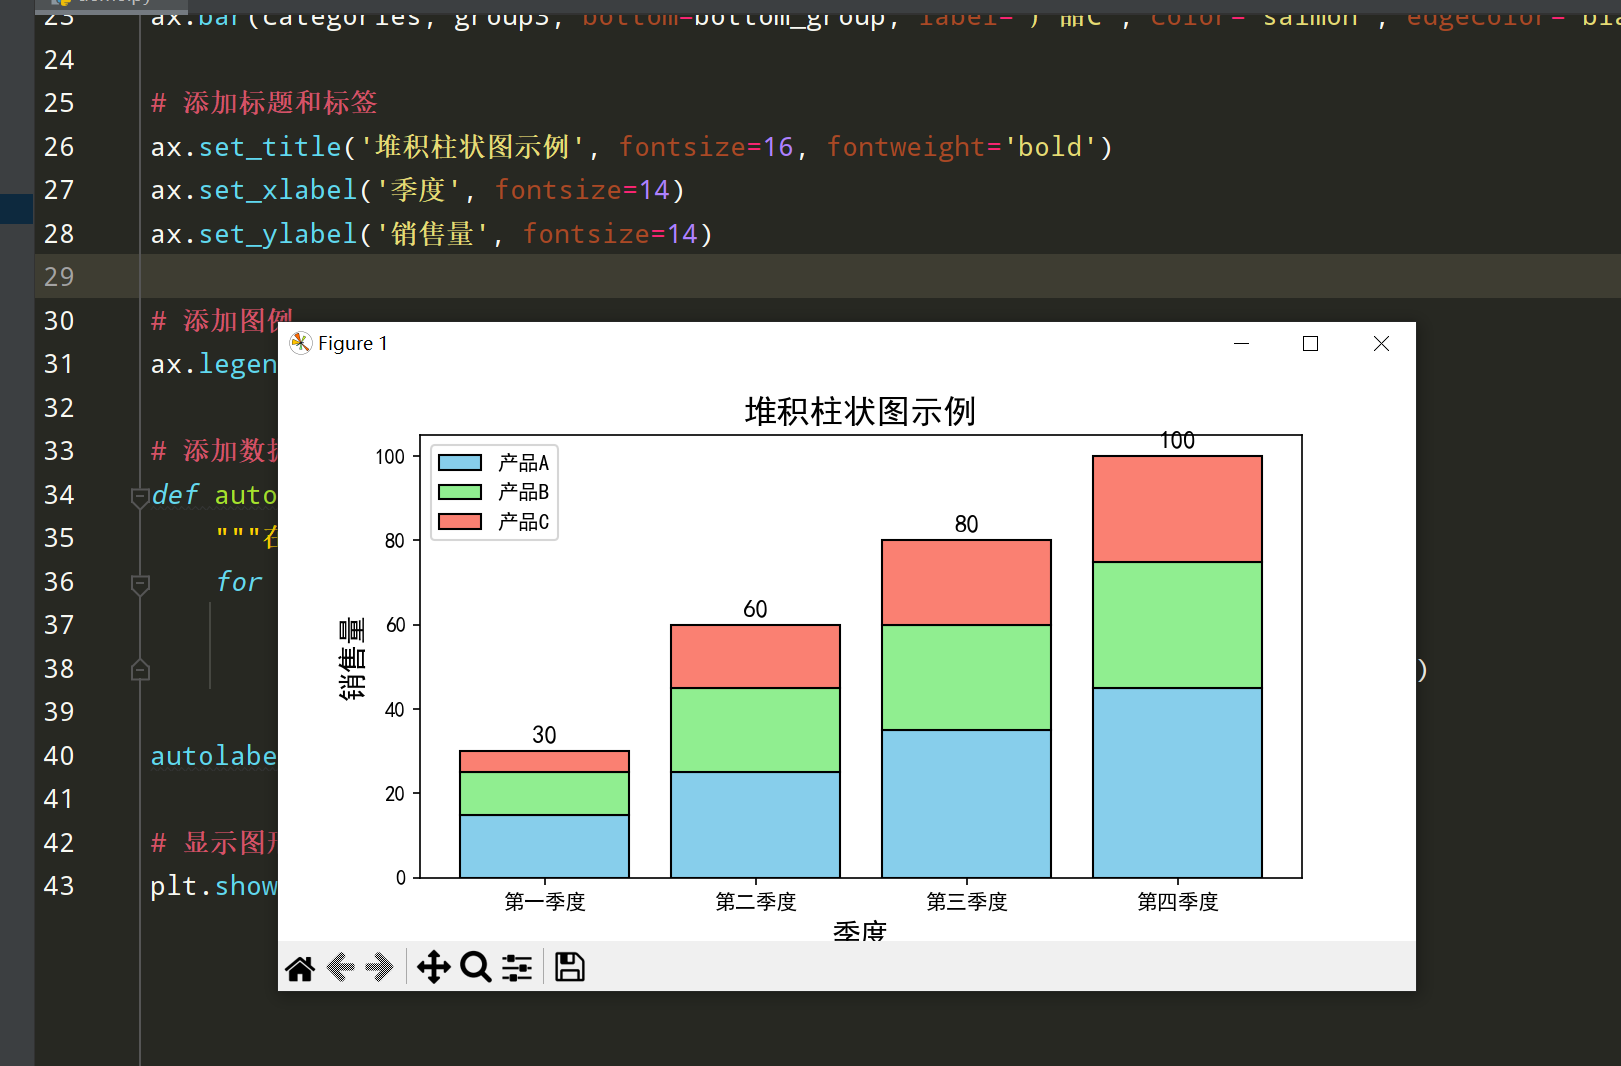Click the 产品A blue legend swatch

(460, 463)
